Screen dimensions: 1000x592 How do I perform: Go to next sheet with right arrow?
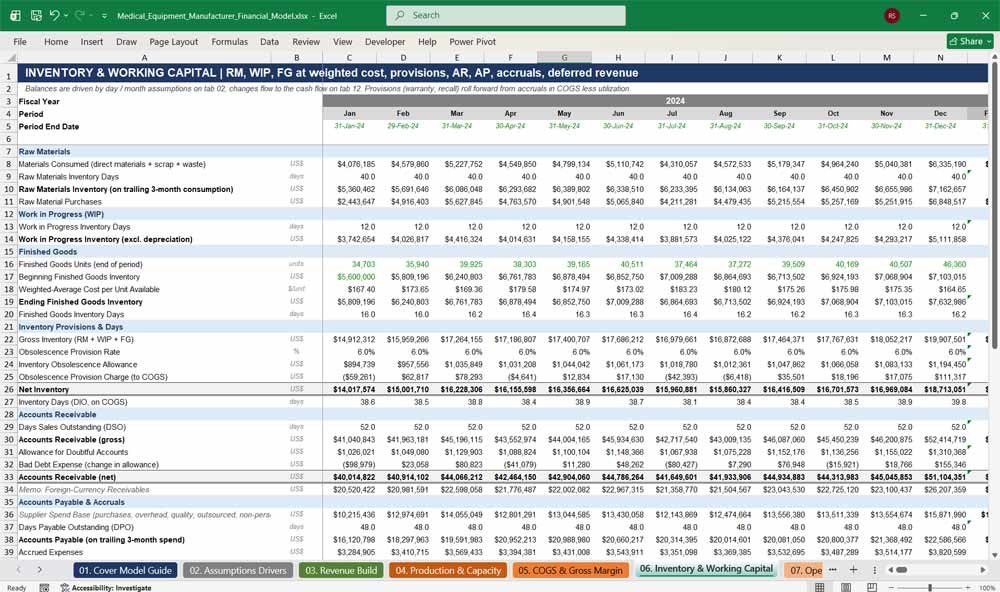[x=40, y=570]
